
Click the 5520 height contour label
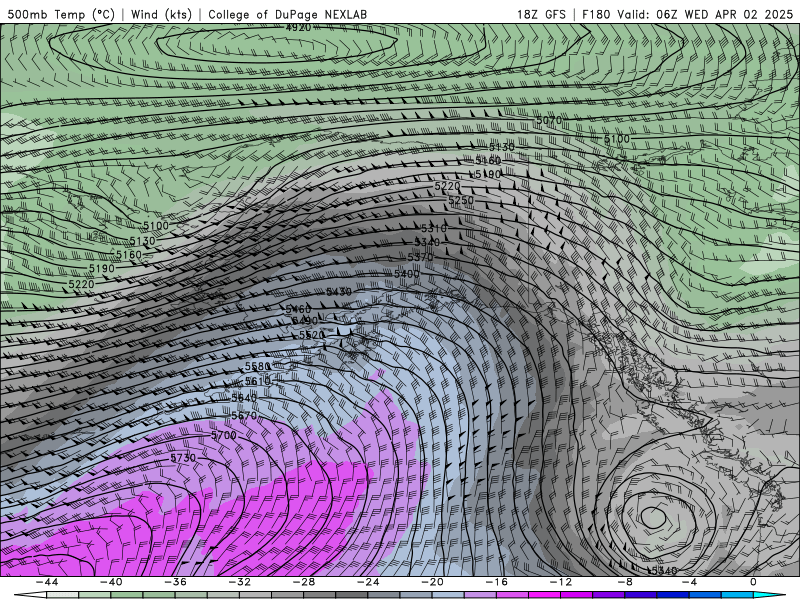tap(312, 335)
